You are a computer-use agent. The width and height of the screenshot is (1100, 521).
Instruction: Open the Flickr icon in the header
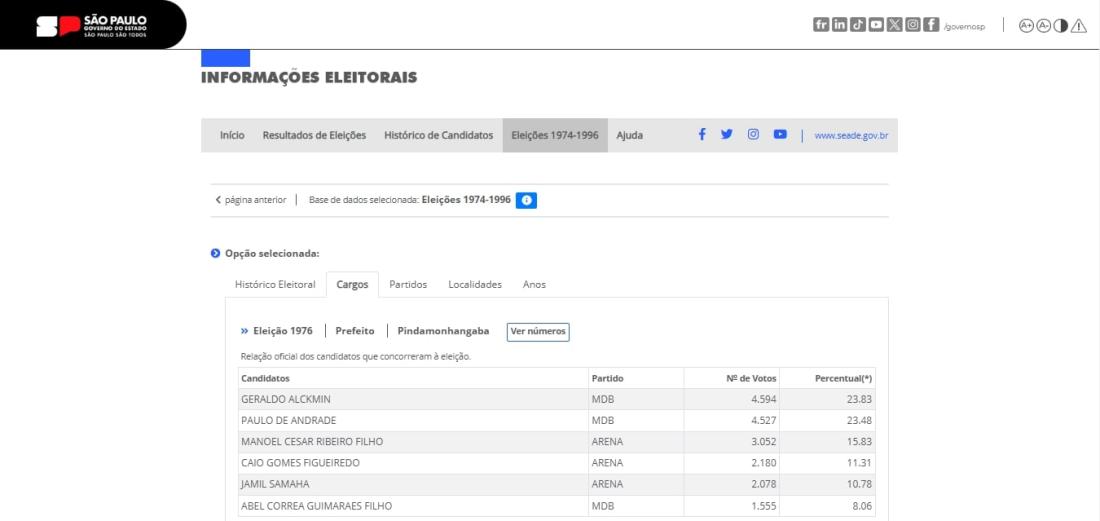(x=821, y=25)
